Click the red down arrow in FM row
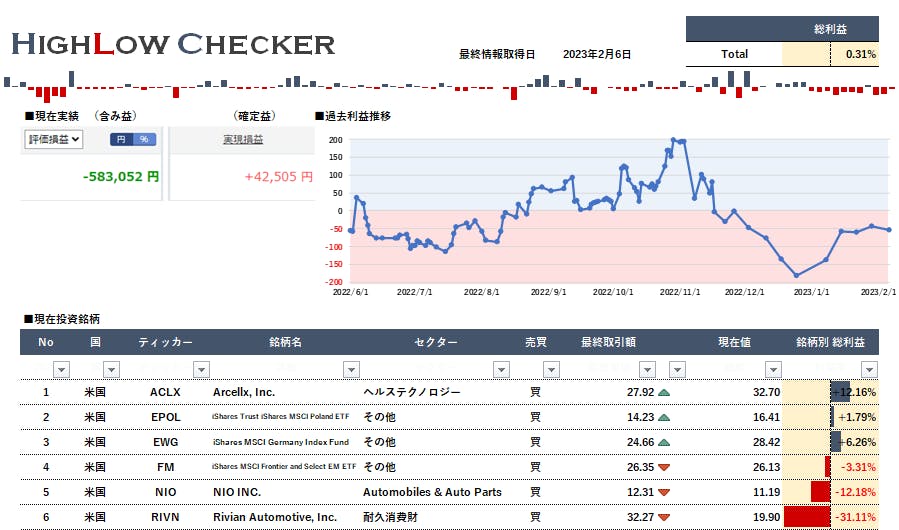This screenshot has width=899, height=530. tap(665, 467)
